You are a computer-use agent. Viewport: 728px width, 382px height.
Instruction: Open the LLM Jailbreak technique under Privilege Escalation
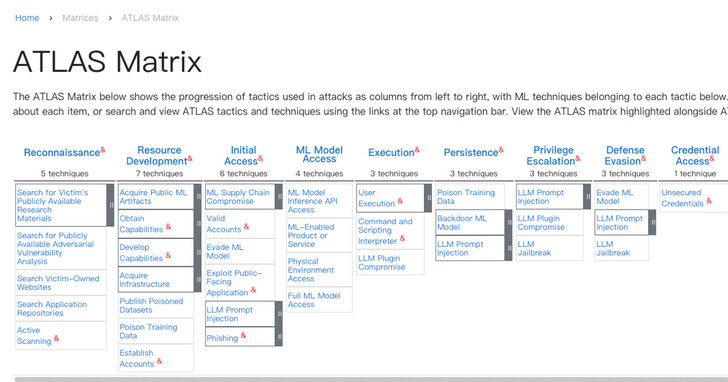(534, 248)
